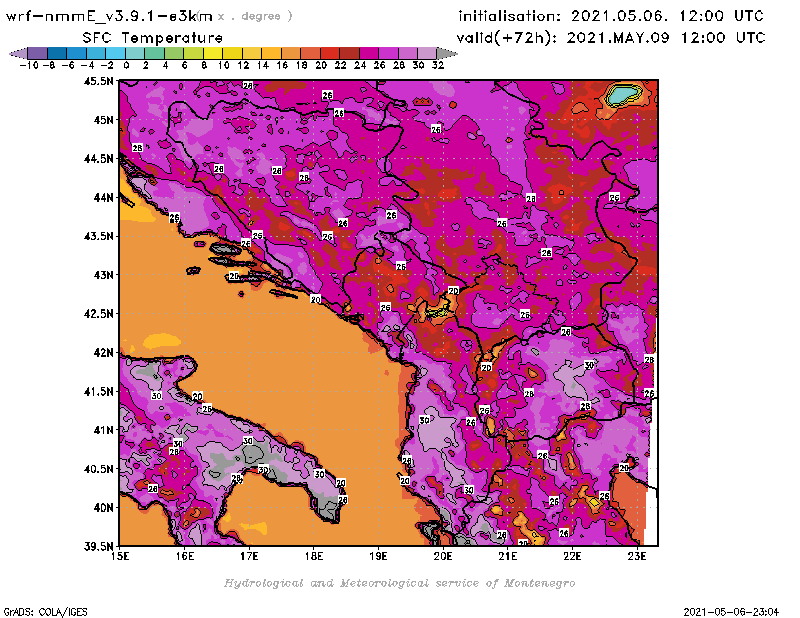Click the '41N' latitude axis label
This screenshot has width=800, height=618.
tap(103, 430)
